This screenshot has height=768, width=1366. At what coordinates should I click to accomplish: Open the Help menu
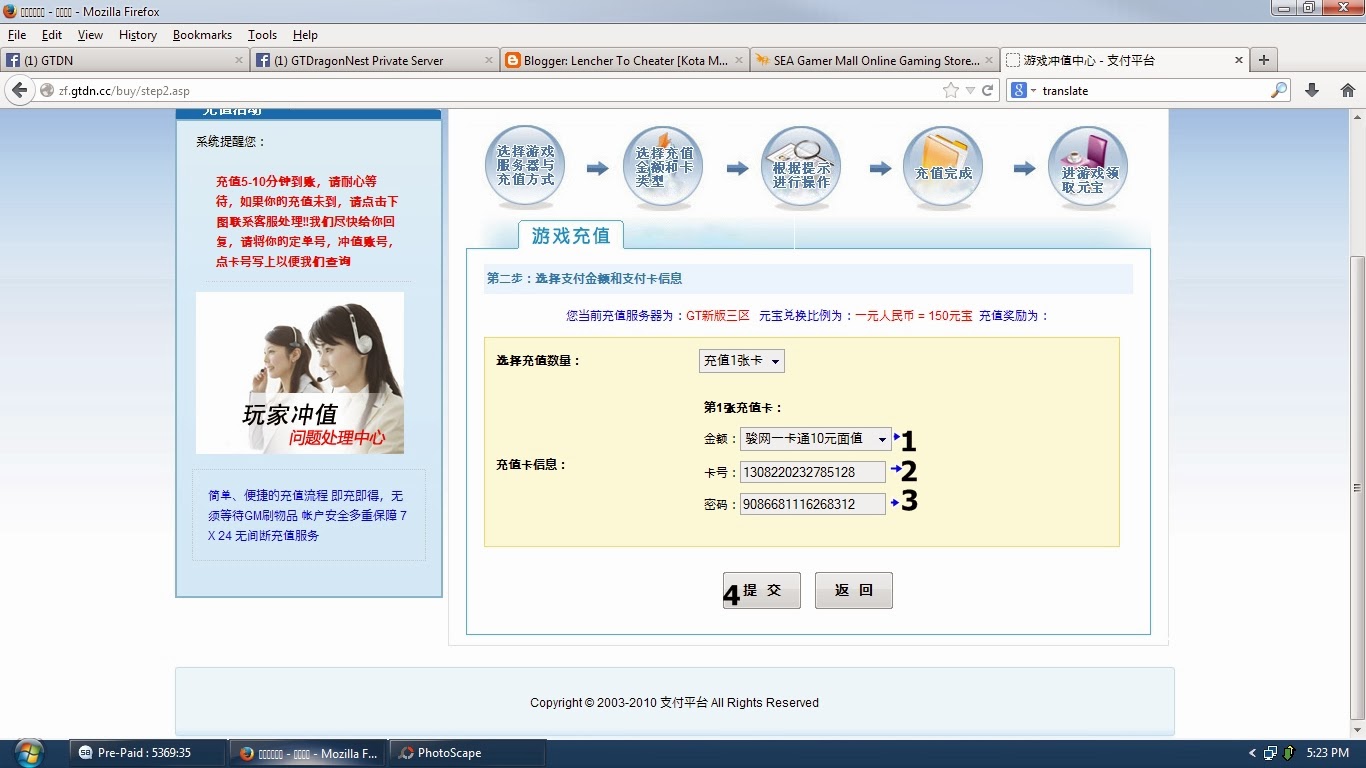tap(305, 35)
